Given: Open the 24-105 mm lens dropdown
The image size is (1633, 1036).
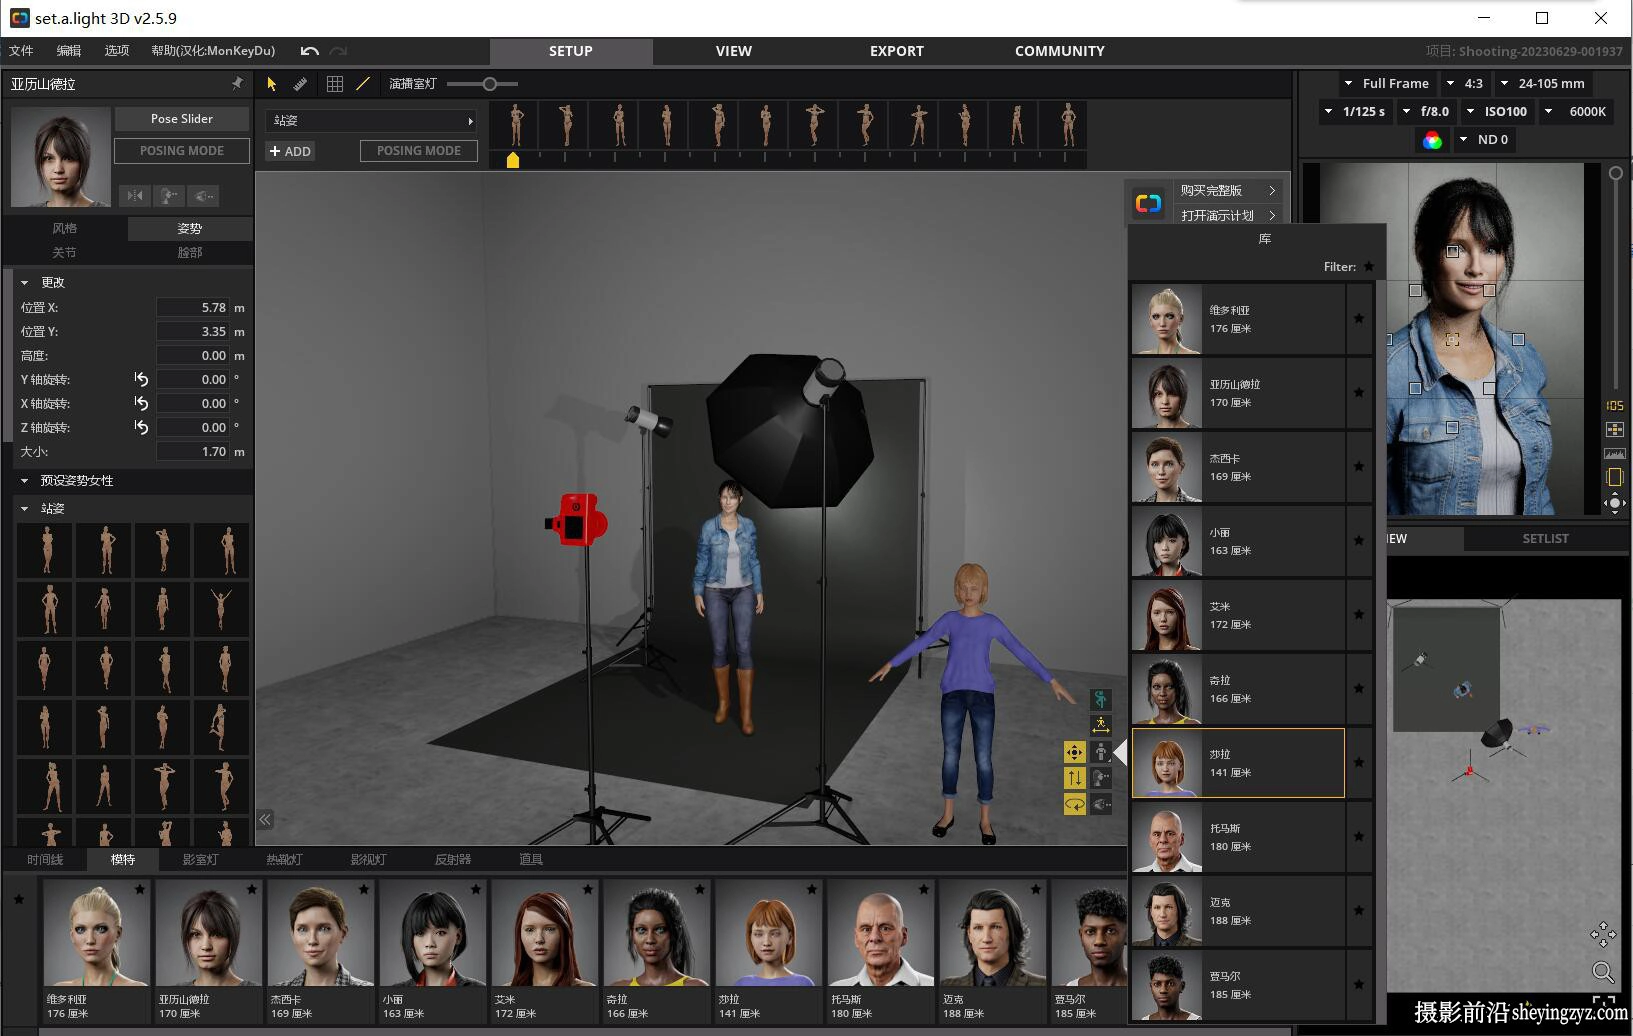Looking at the screenshot, I should 1543,84.
